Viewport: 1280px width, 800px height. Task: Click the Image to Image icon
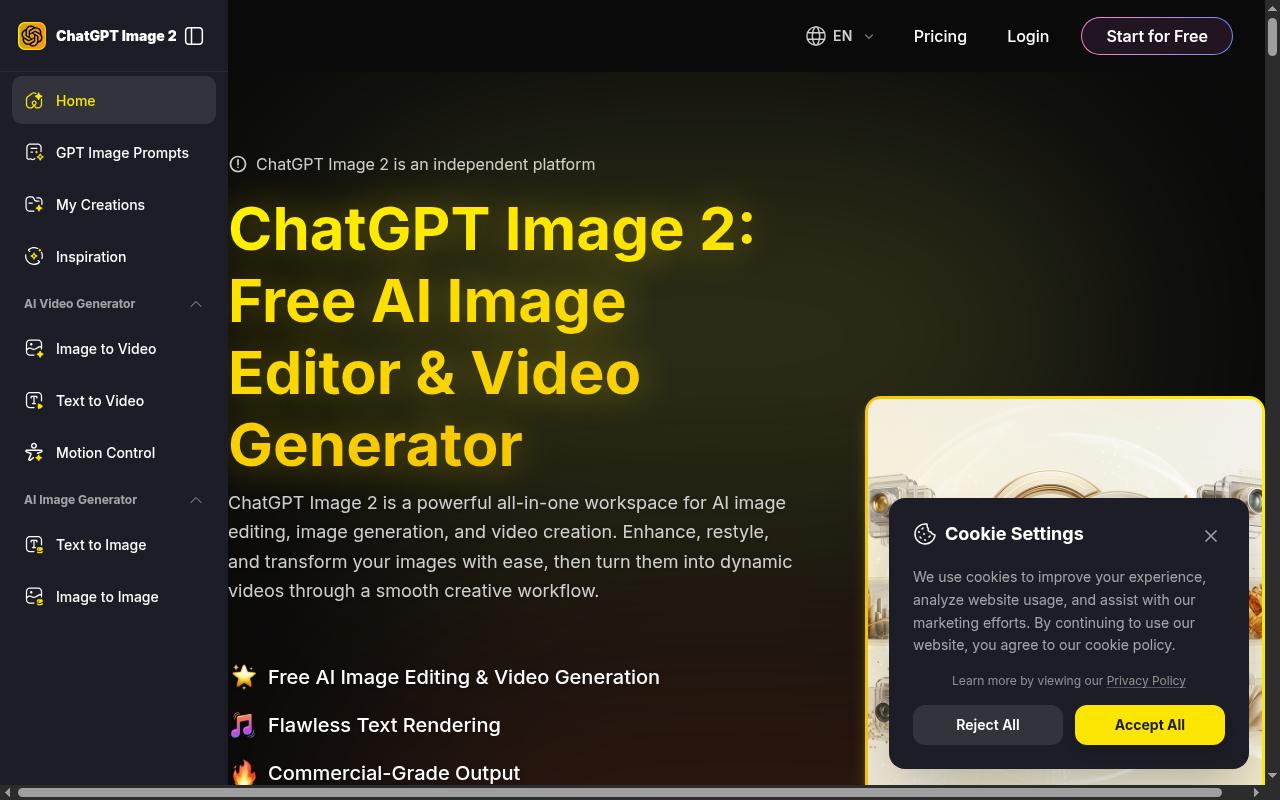coord(34,597)
